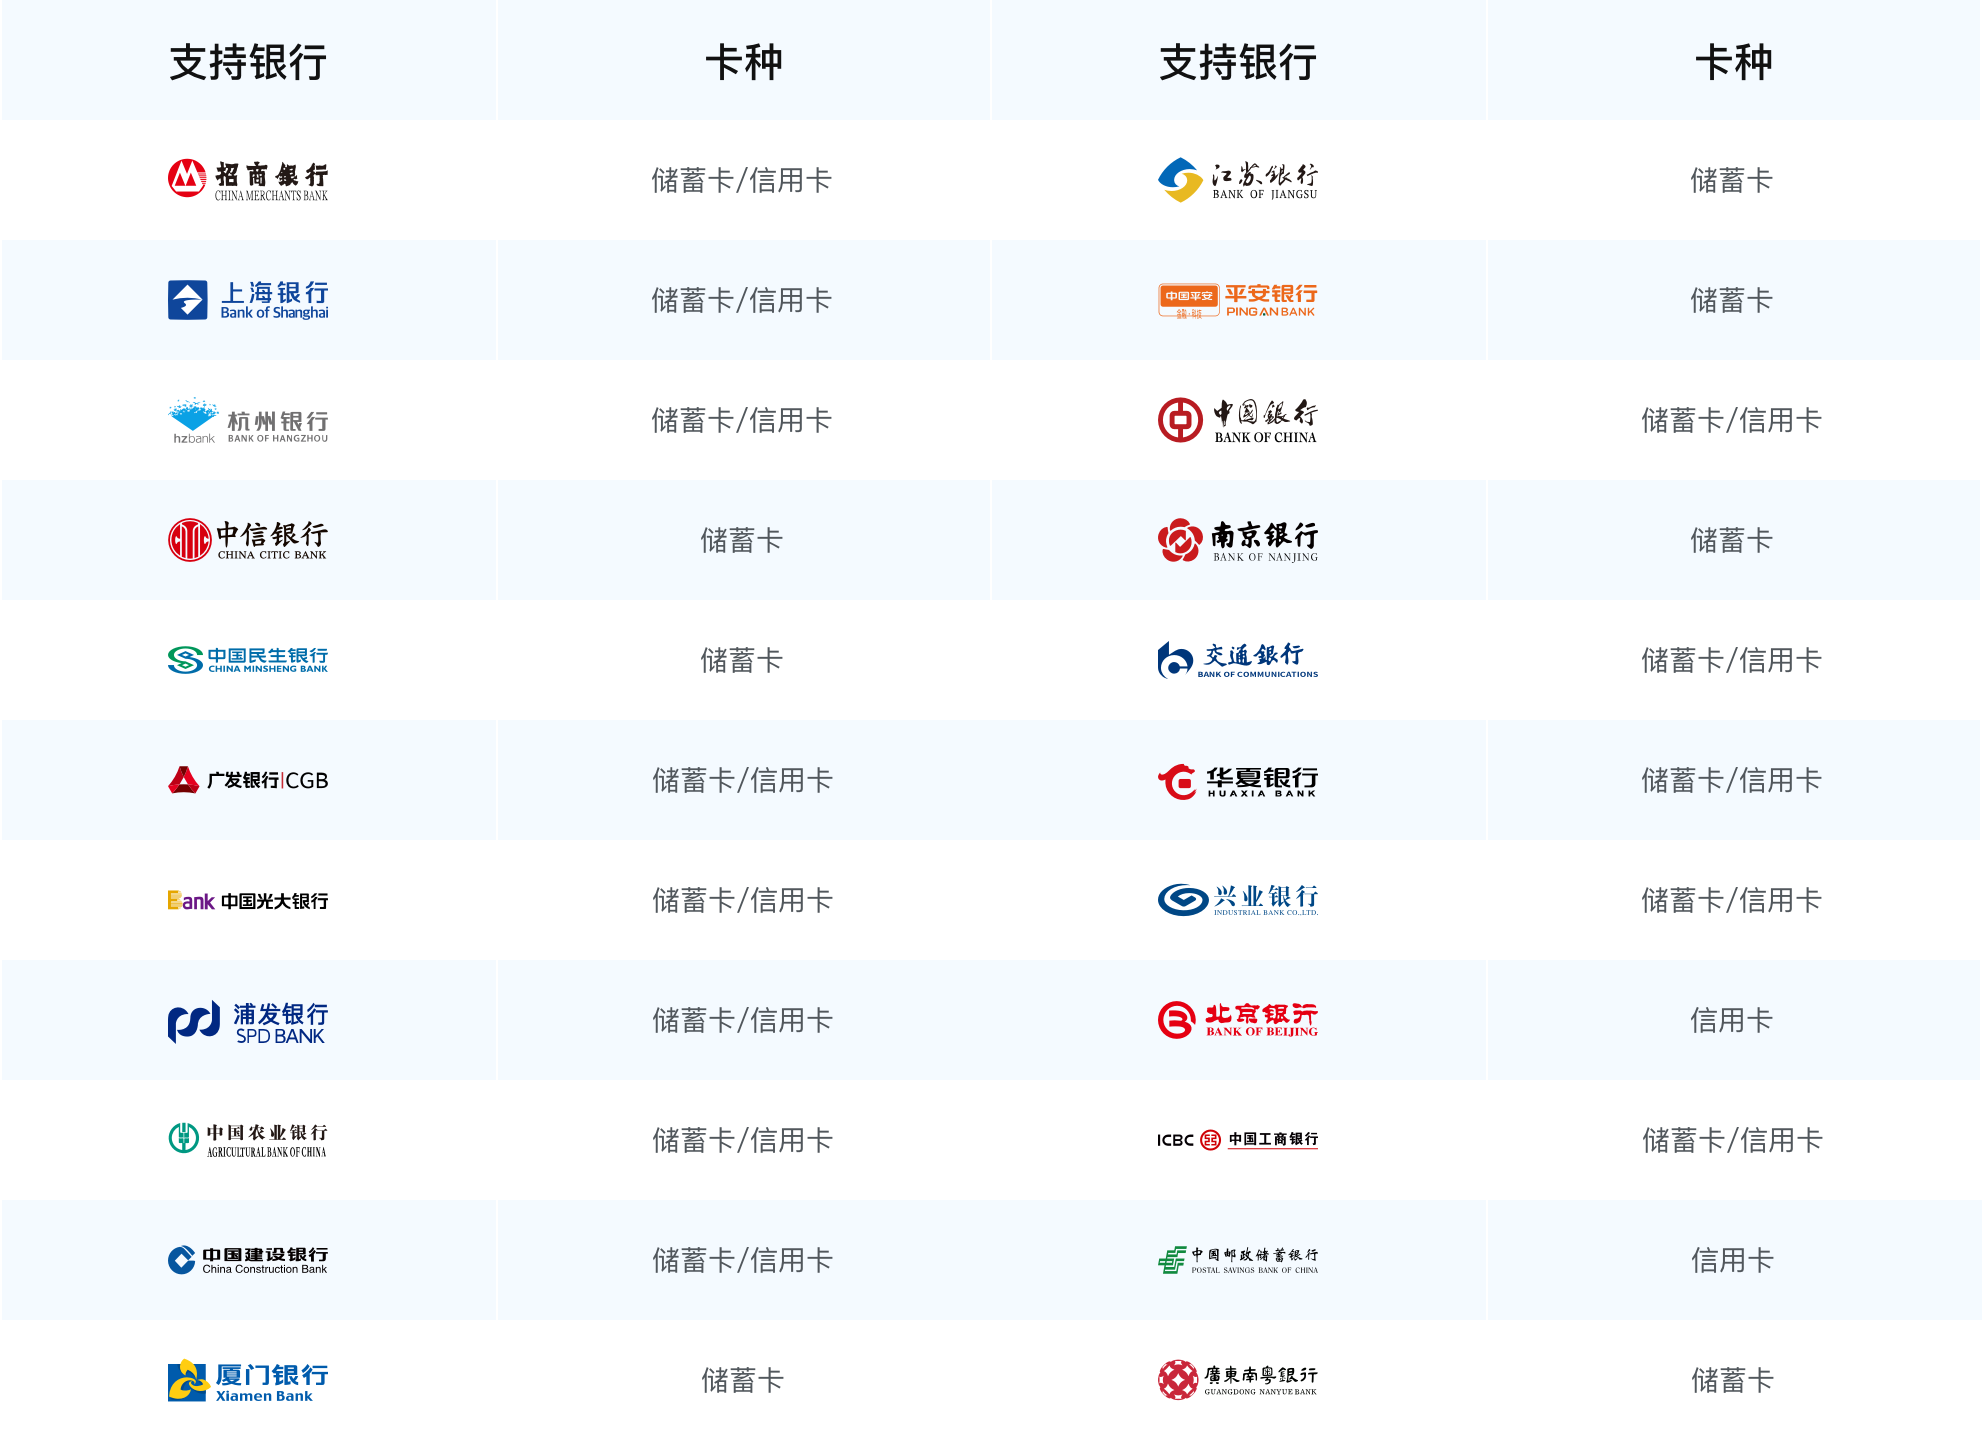
Task: Click the right 支持银行 column header
Action: [1238, 62]
